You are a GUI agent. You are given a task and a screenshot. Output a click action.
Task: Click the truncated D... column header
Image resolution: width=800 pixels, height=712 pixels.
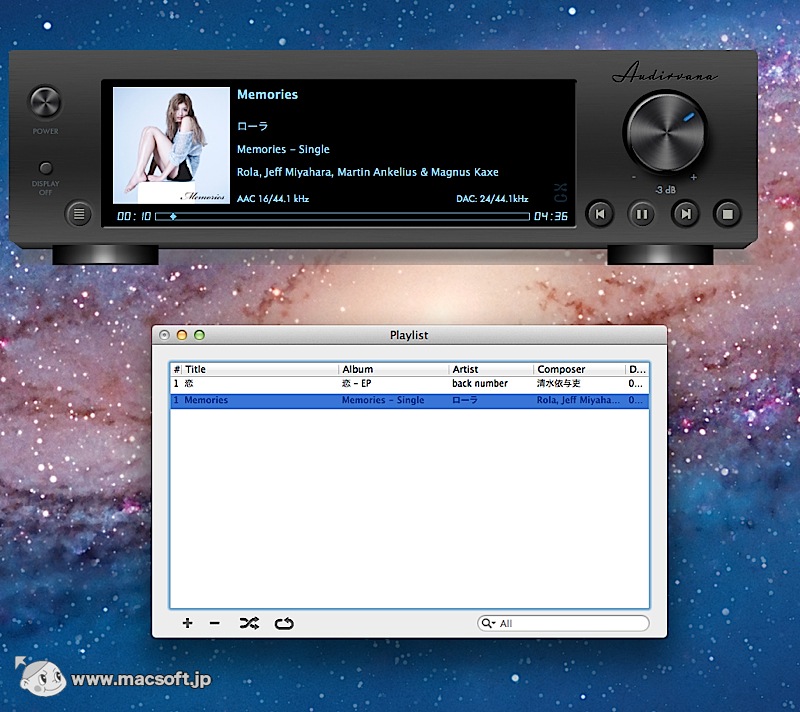point(637,369)
